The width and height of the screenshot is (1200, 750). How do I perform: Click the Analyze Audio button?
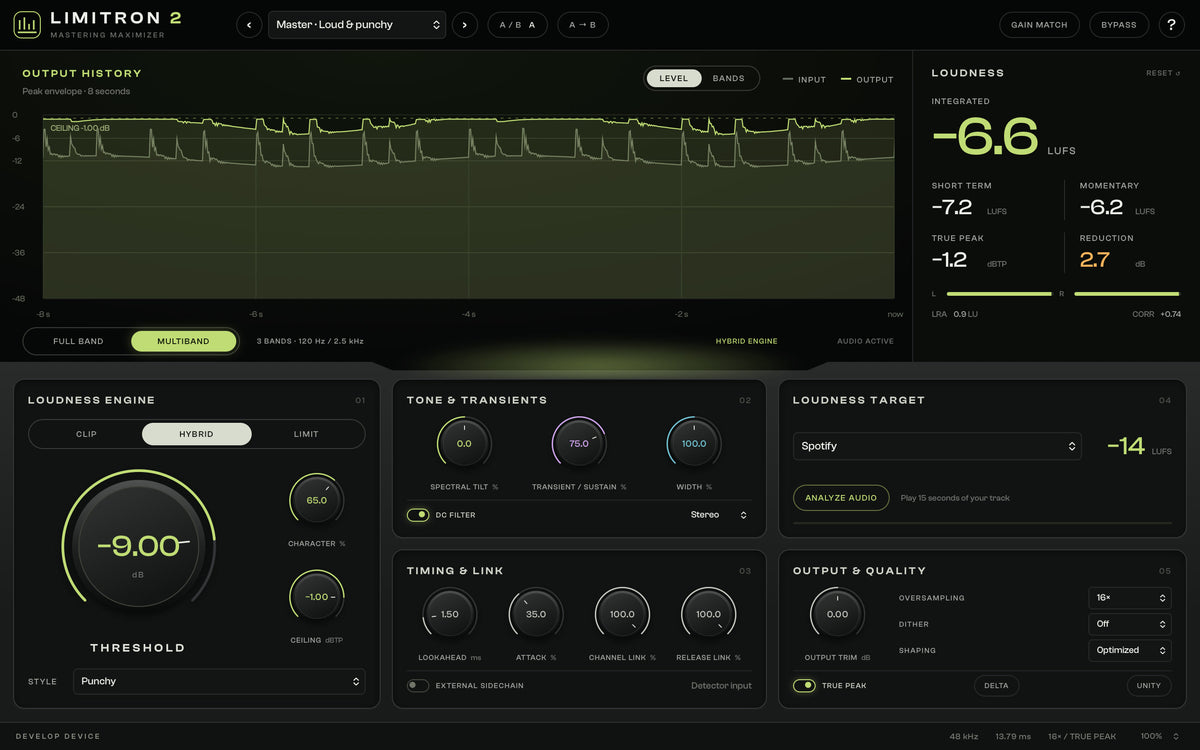tap(841, 498)
